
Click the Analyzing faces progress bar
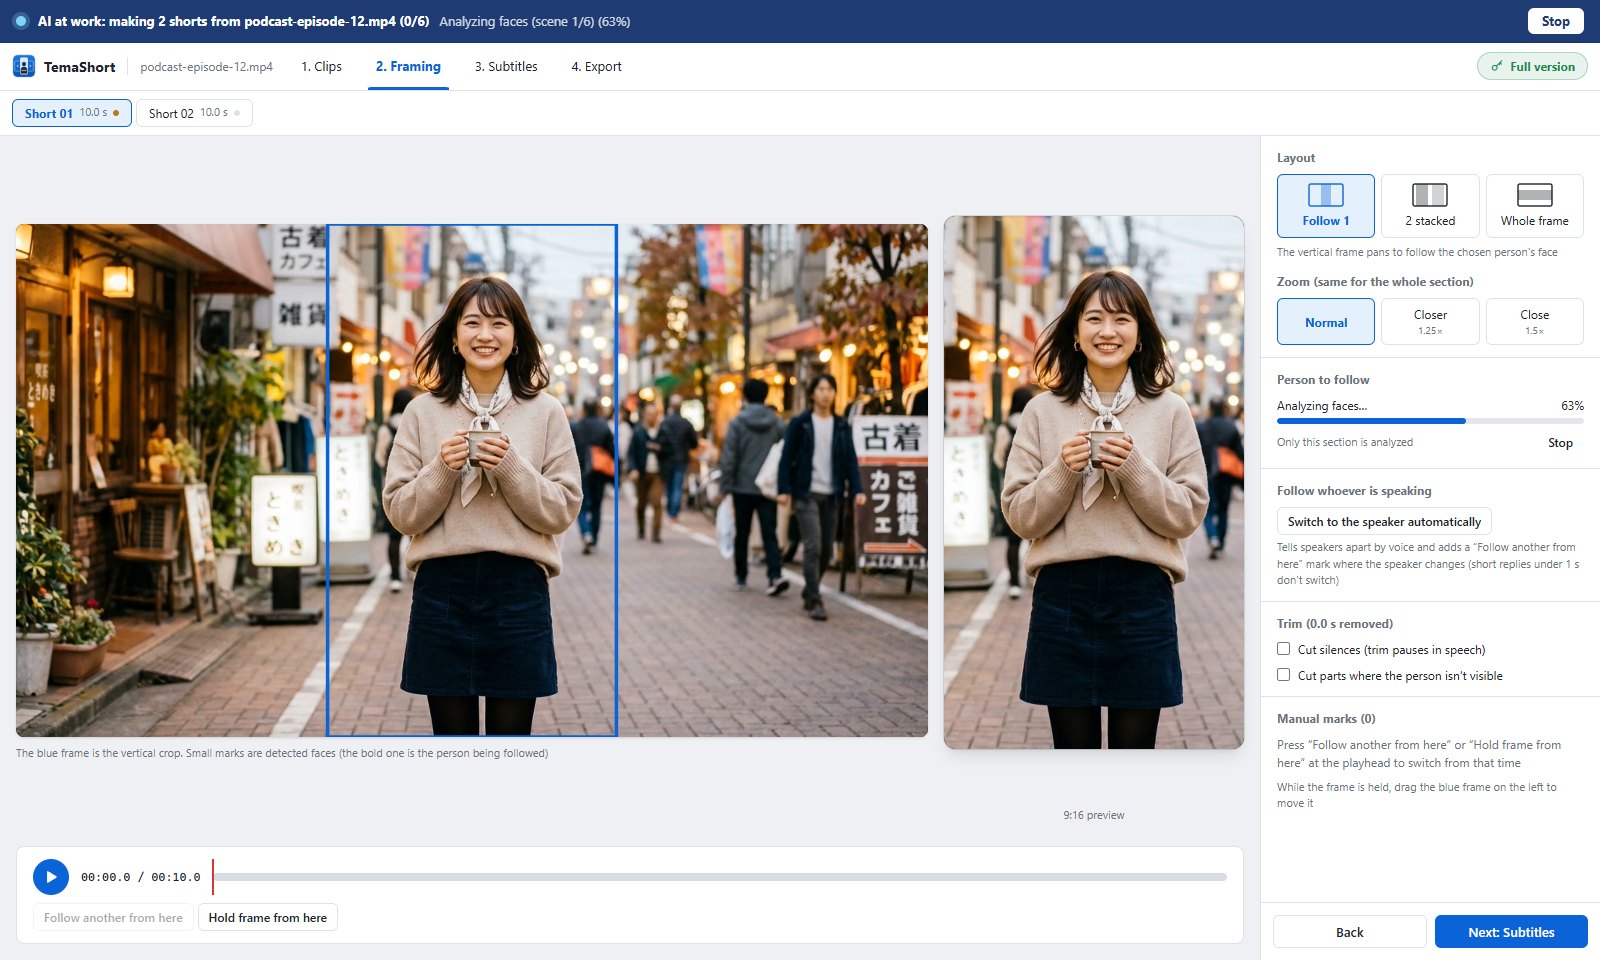point(1430,421)
